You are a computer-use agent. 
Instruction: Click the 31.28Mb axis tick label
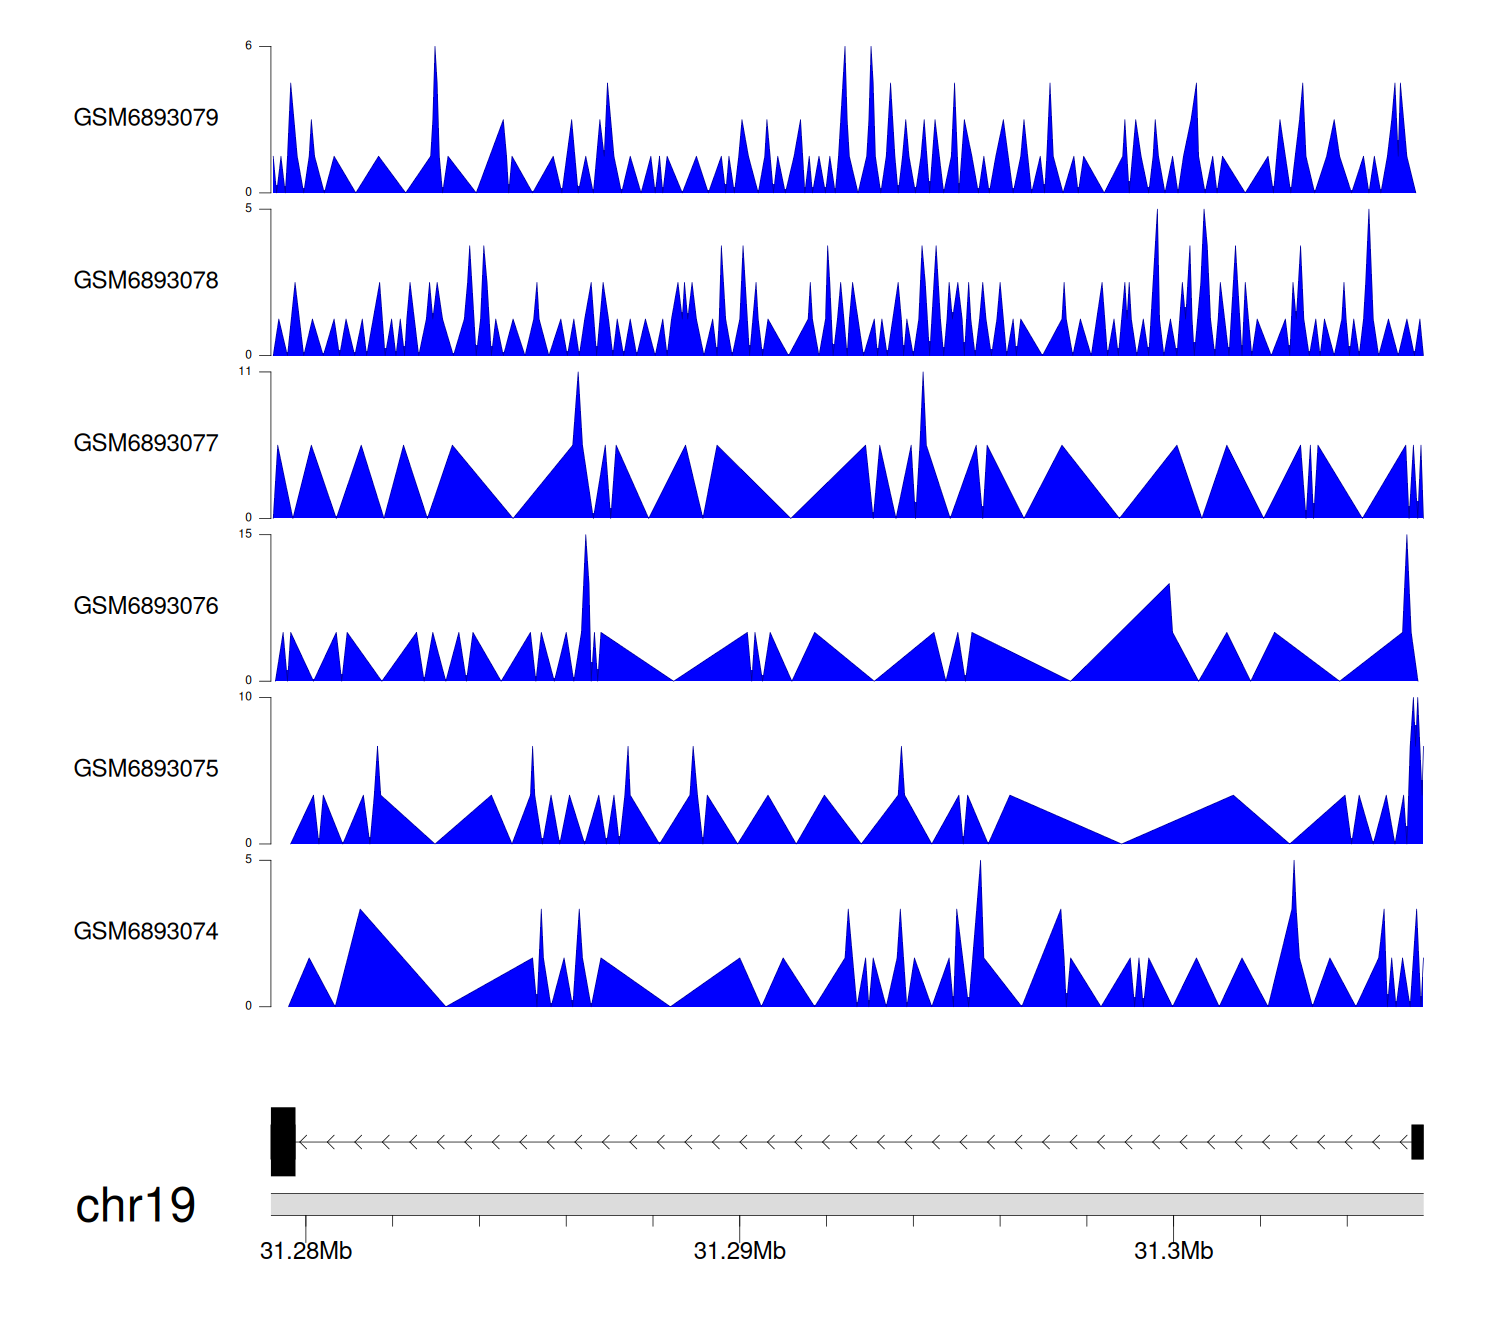306,1252
